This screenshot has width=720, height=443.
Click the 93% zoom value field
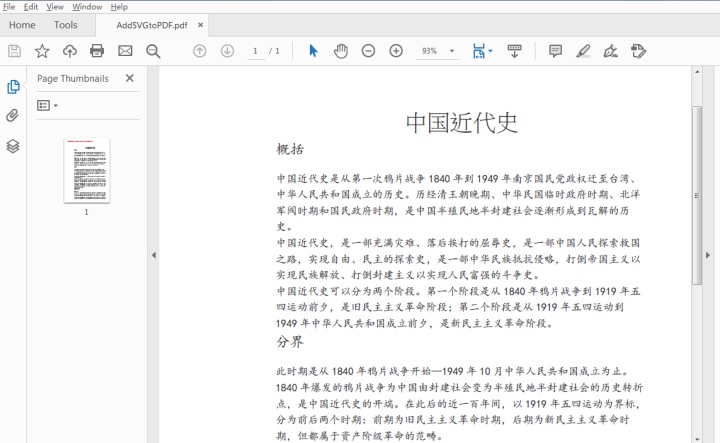pyautogui.click(x=430, y=51)
